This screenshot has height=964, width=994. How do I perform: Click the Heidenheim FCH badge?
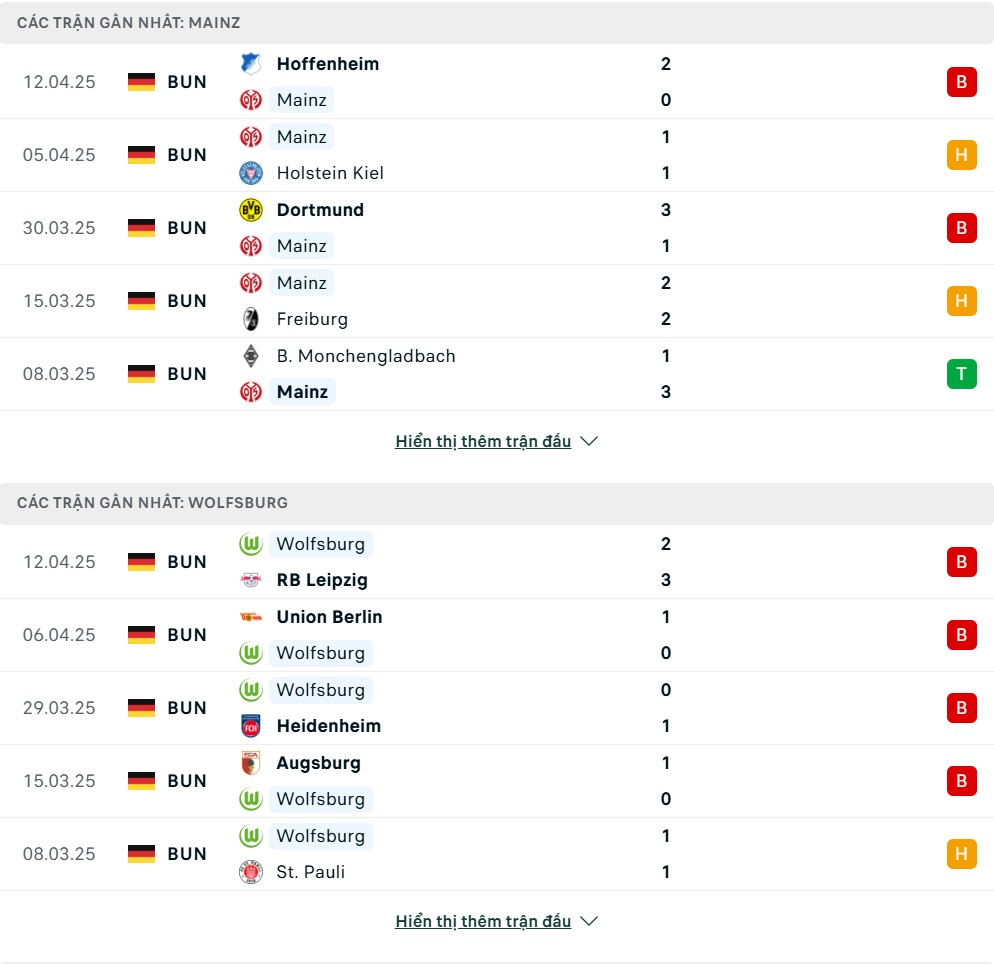250,726
